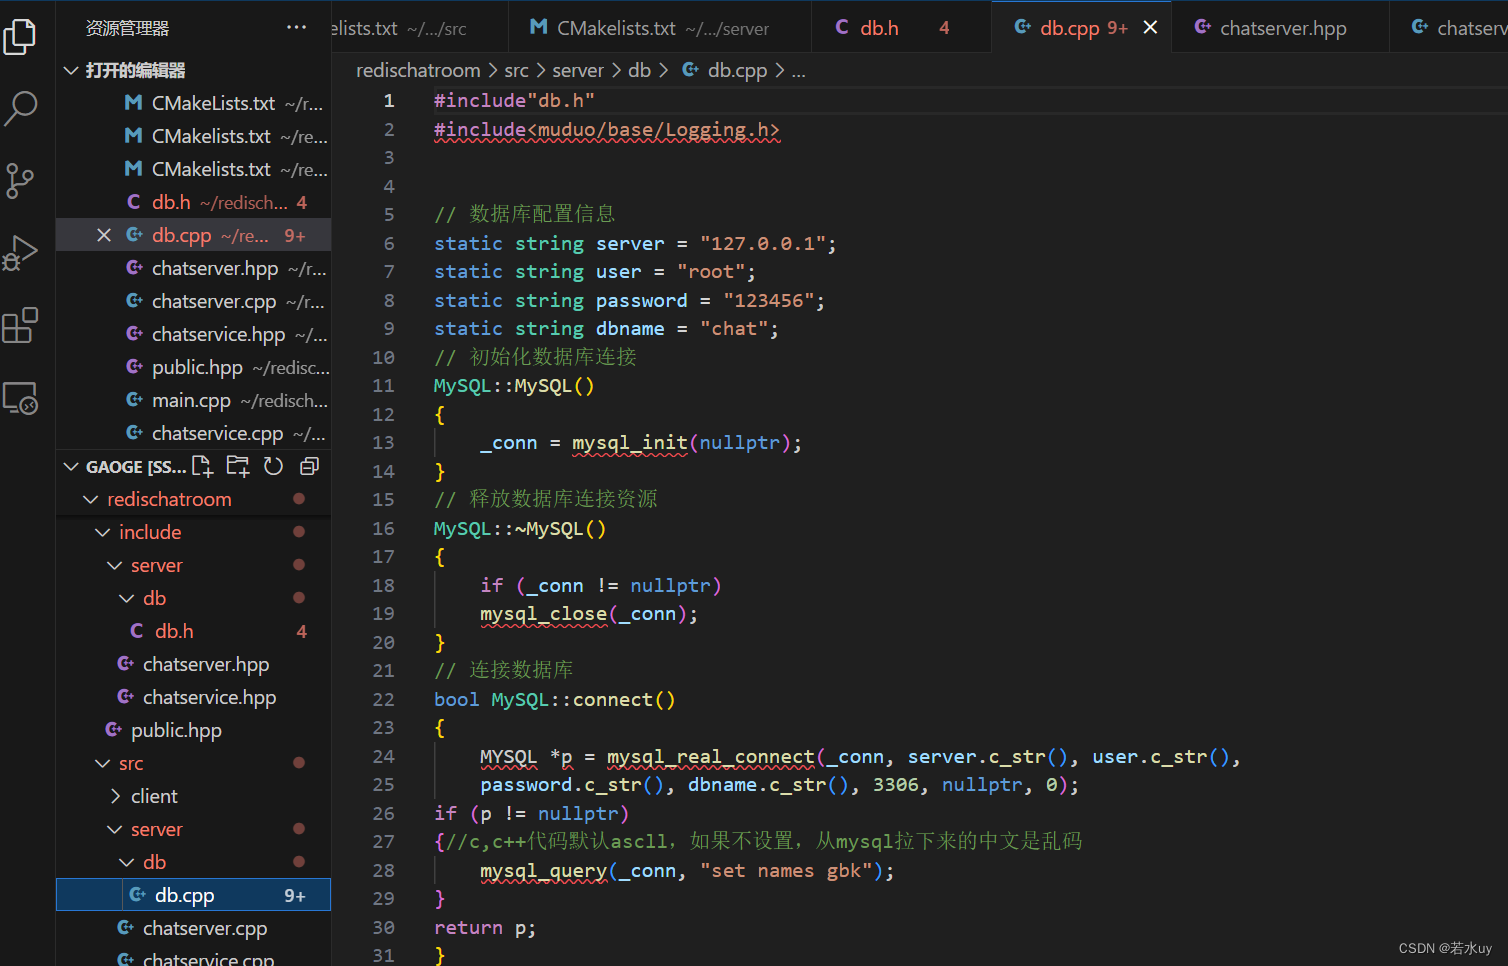Collapse the db folder under src

tap(126, 862)
